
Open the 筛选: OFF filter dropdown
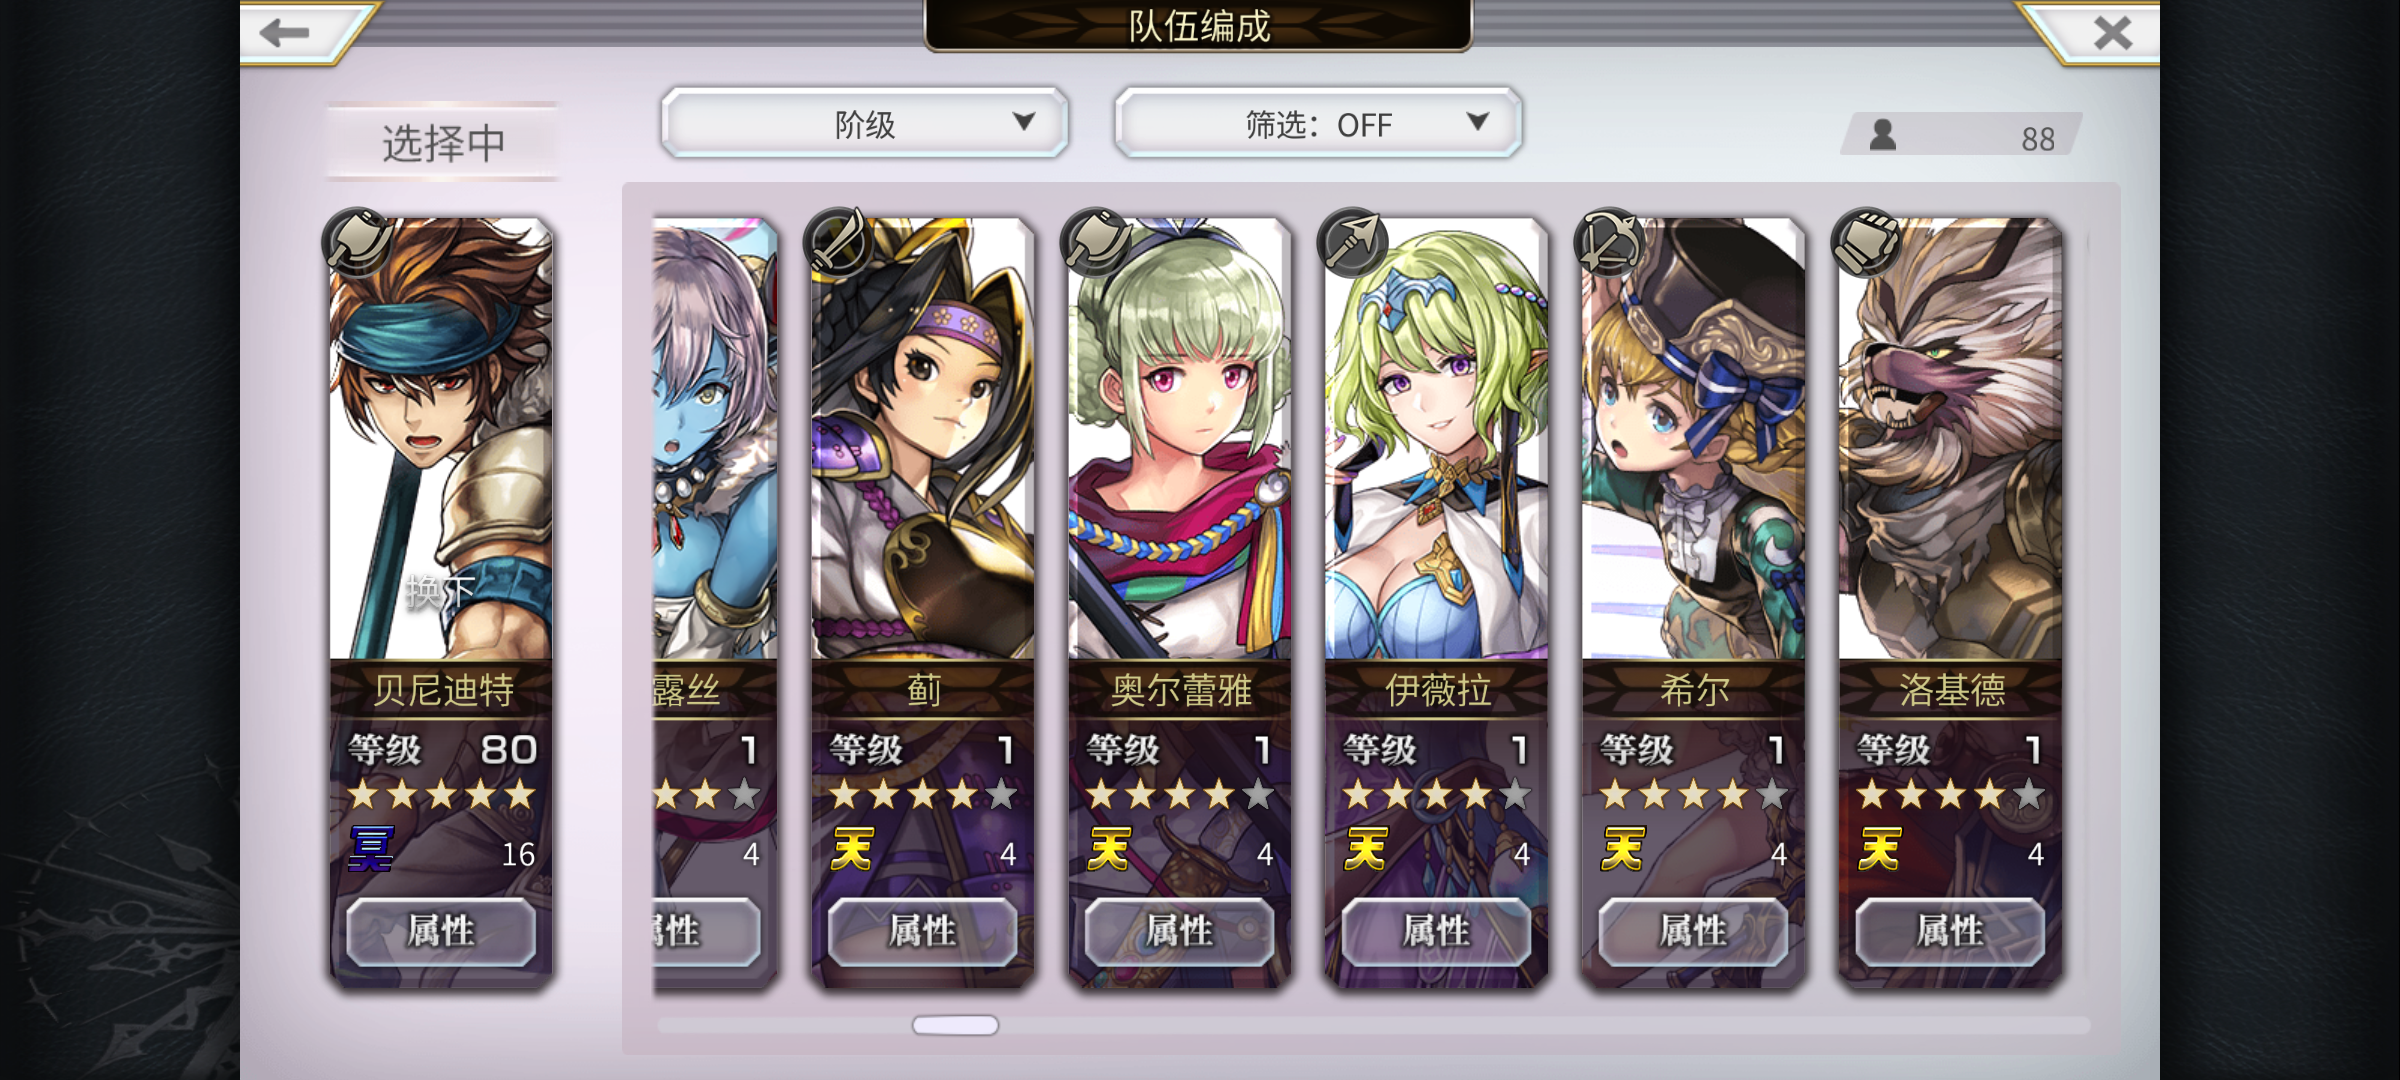pos(1318,123)
